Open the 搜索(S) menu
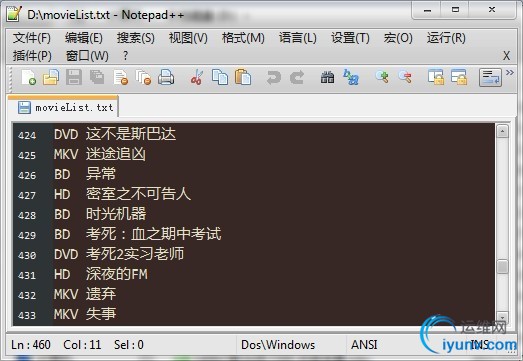 click(136, 38)
